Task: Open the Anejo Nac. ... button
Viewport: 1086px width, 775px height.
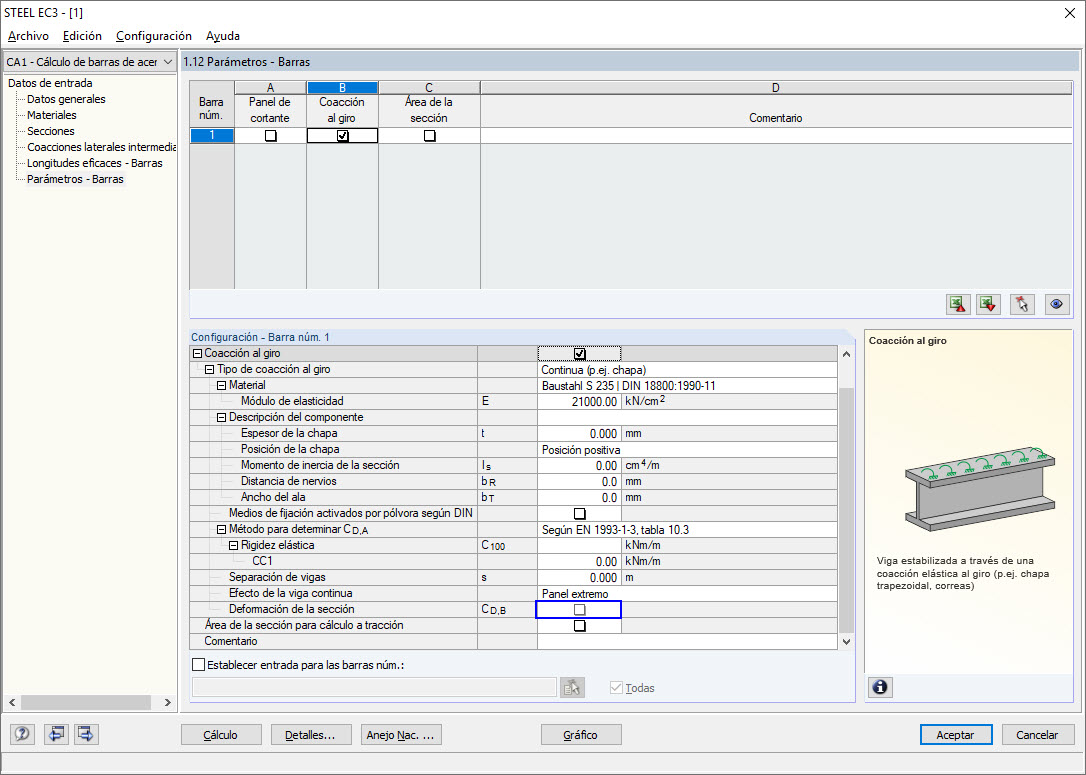Action: (401, 735)
